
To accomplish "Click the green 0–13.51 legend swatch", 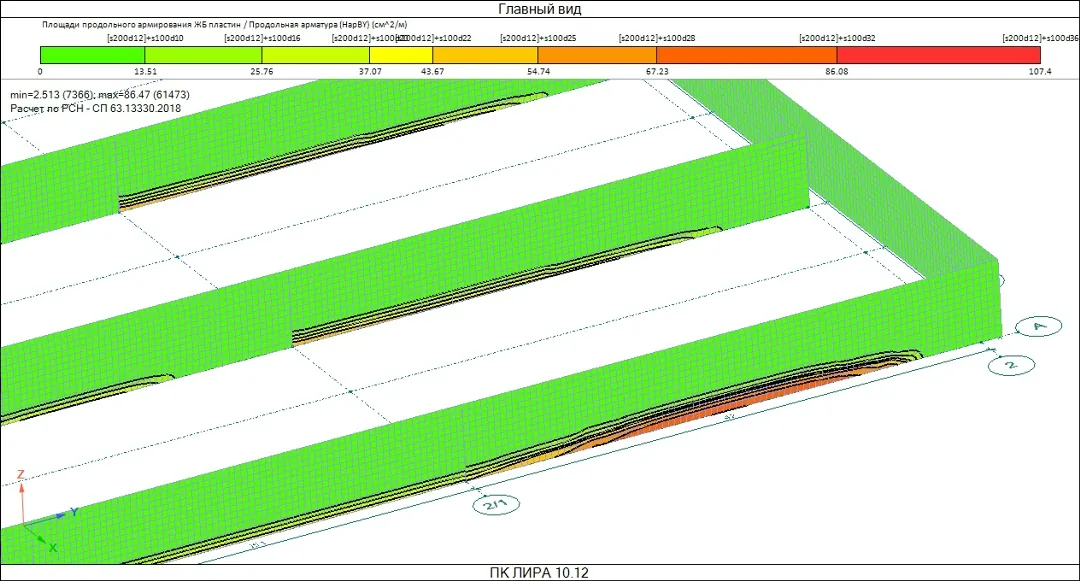I will pos(92,55).
